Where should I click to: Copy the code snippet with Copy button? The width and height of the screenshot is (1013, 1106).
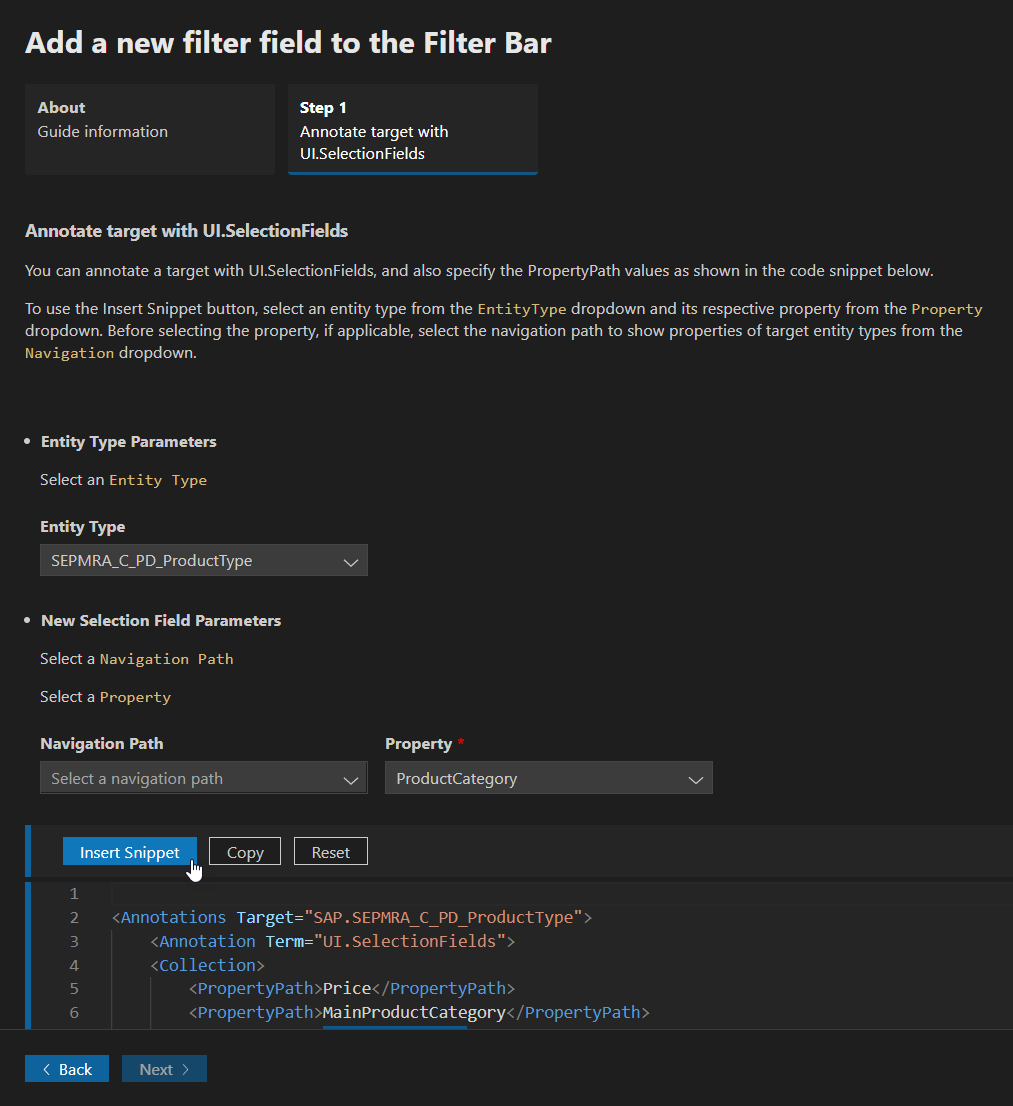point(245,852)
